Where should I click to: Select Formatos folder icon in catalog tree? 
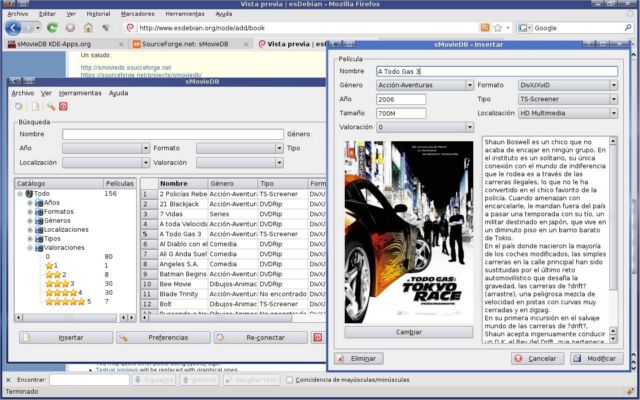click(39, 211)
